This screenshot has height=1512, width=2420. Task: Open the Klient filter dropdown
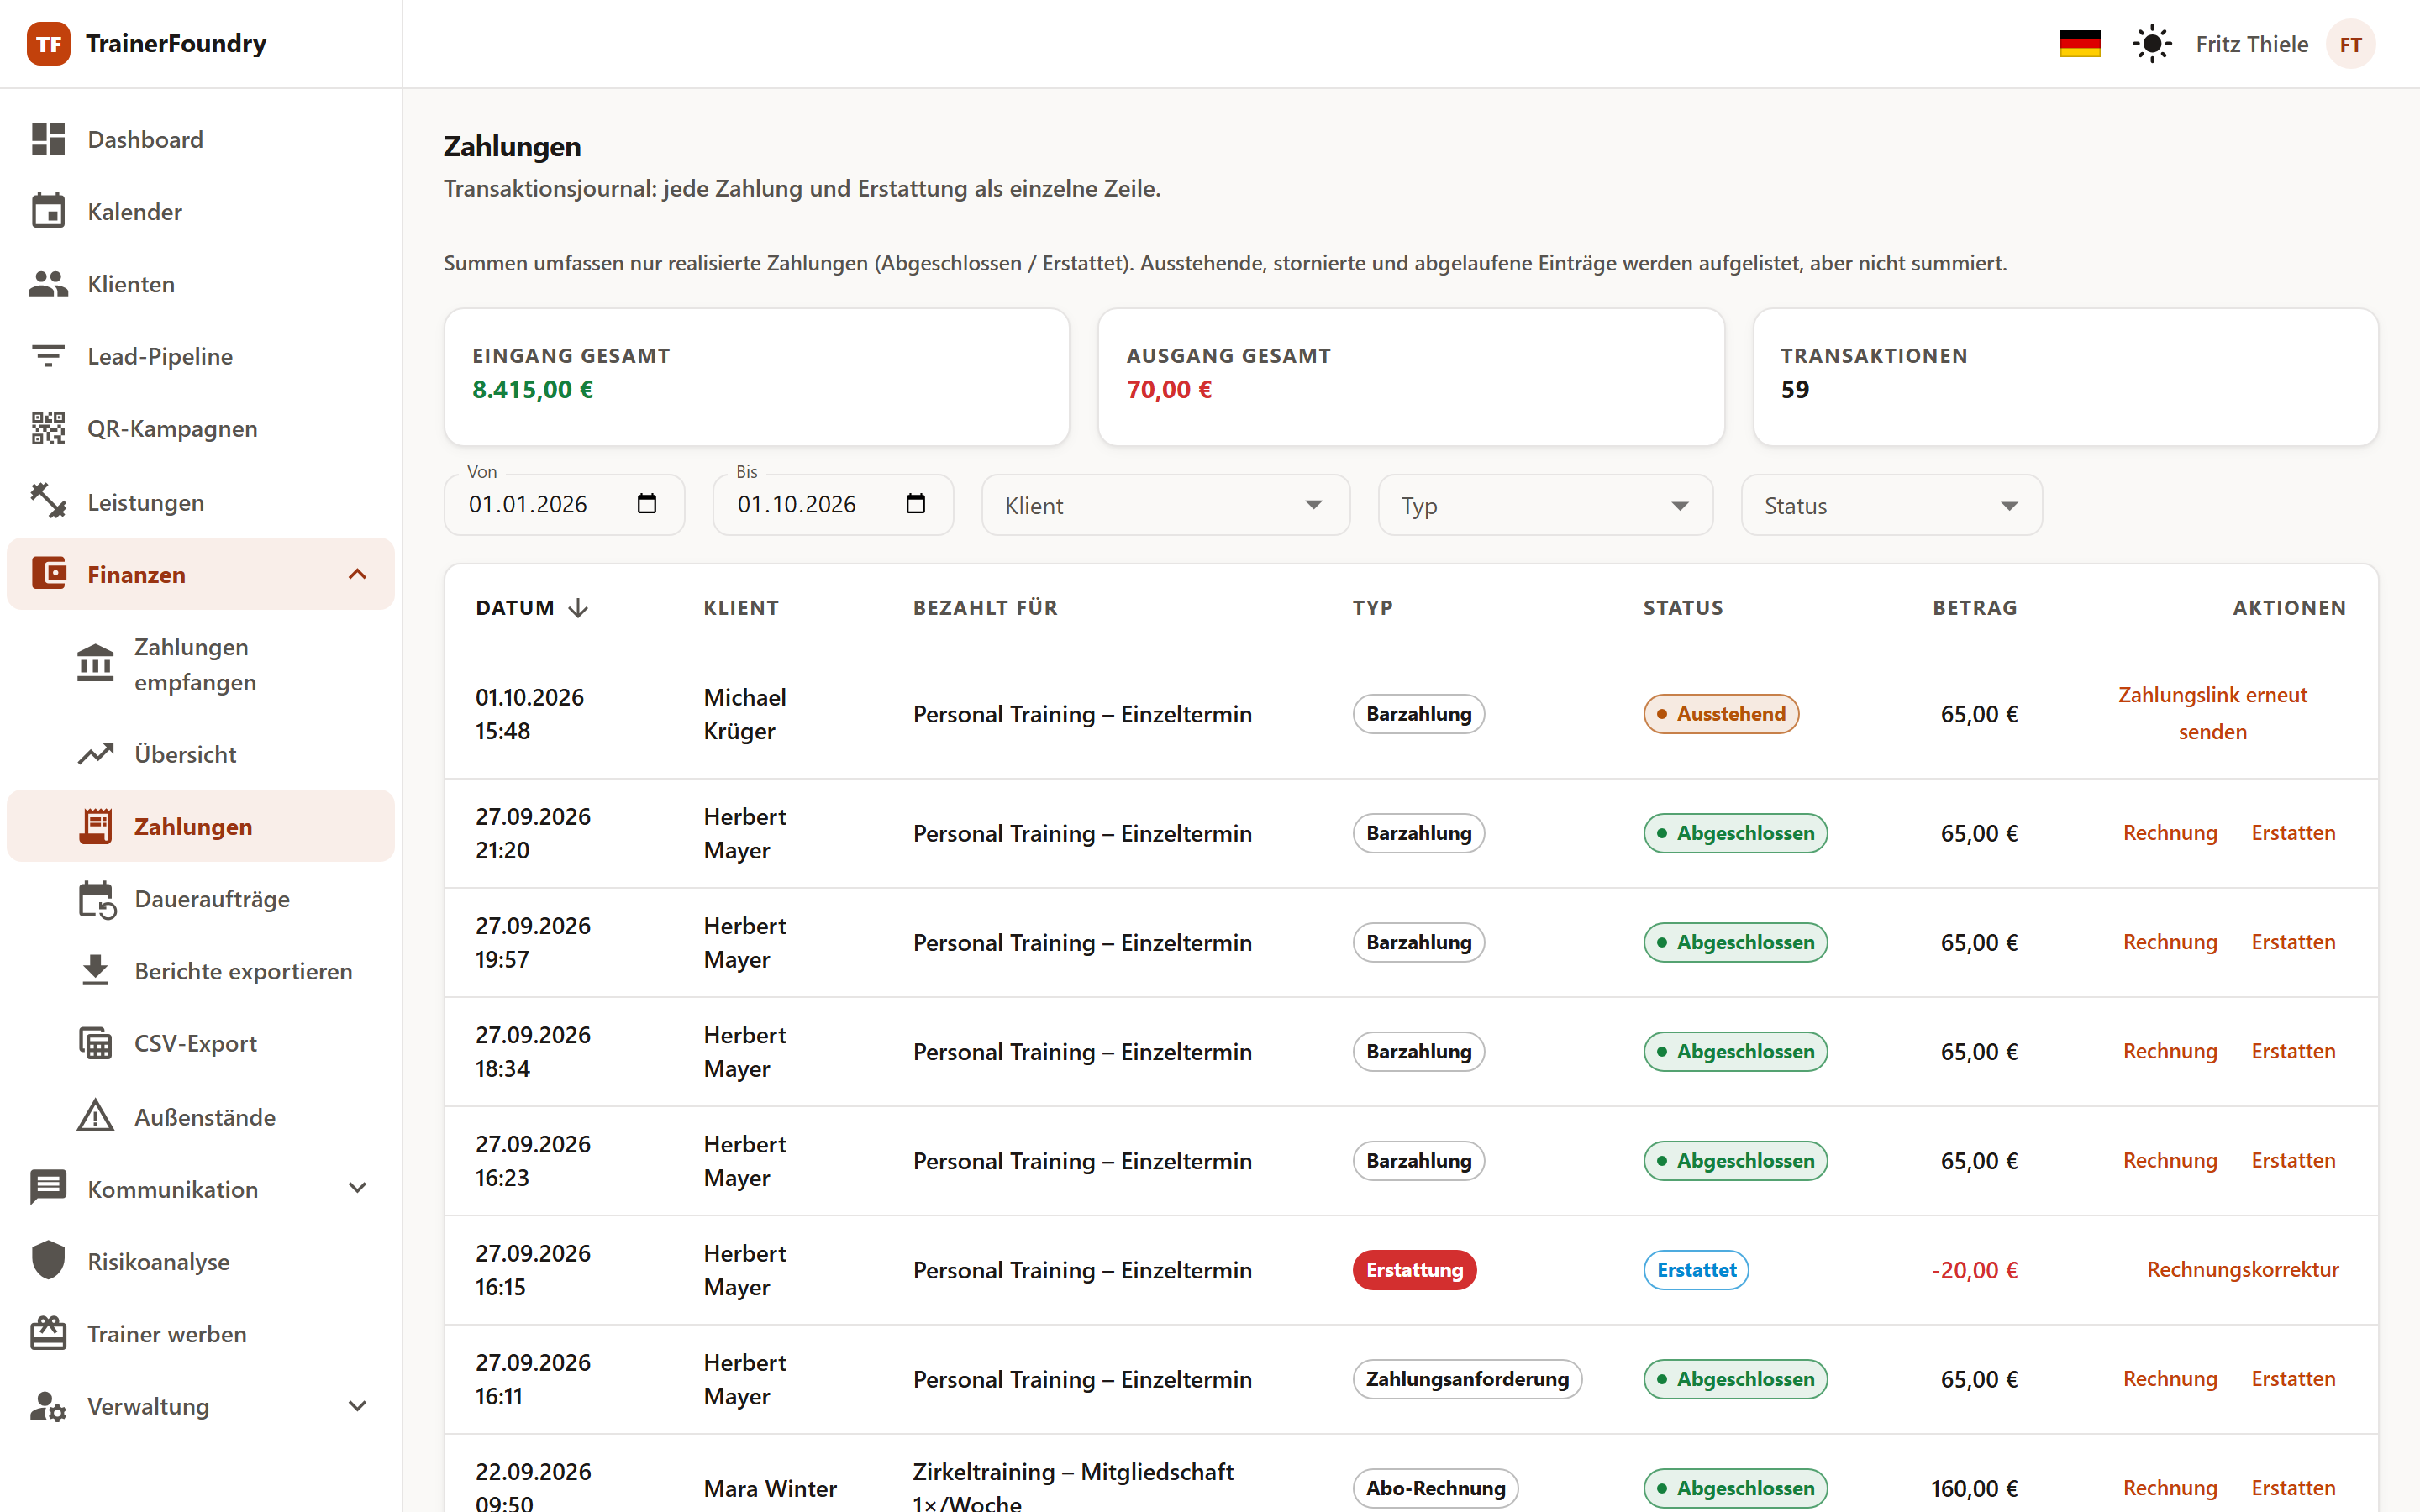1165,505
